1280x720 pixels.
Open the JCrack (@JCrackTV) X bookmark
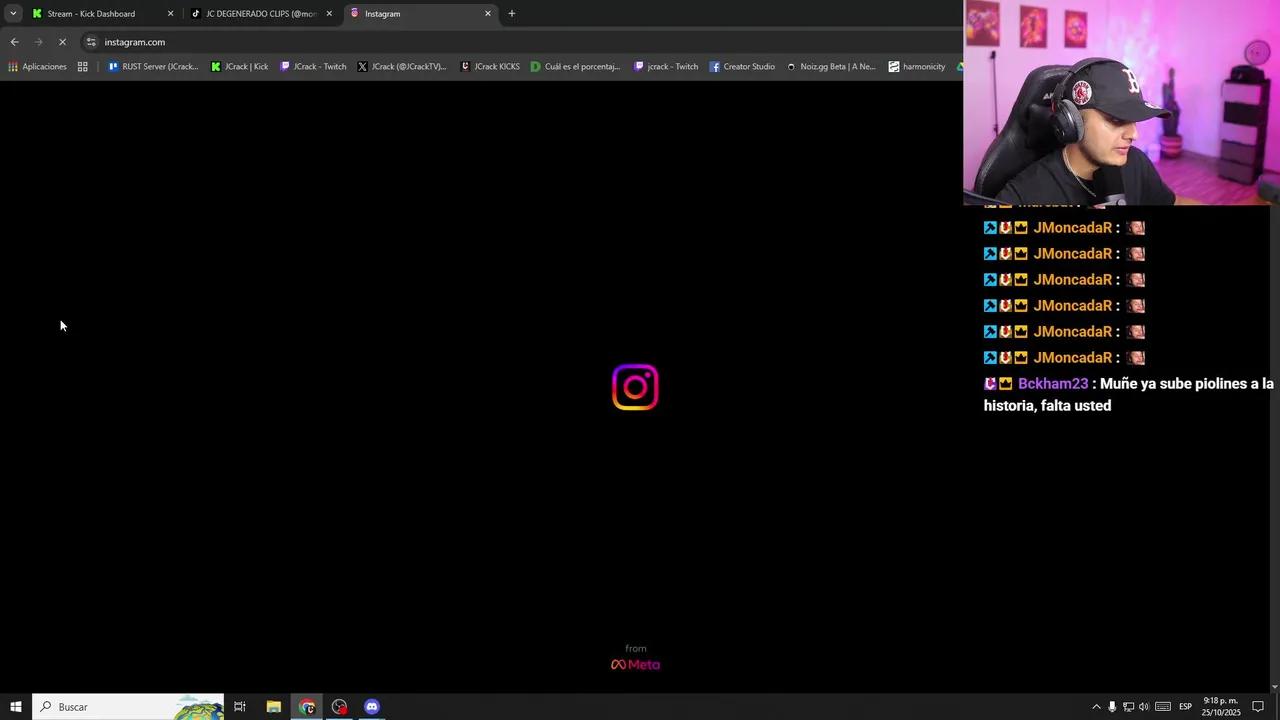pos(402,67)
